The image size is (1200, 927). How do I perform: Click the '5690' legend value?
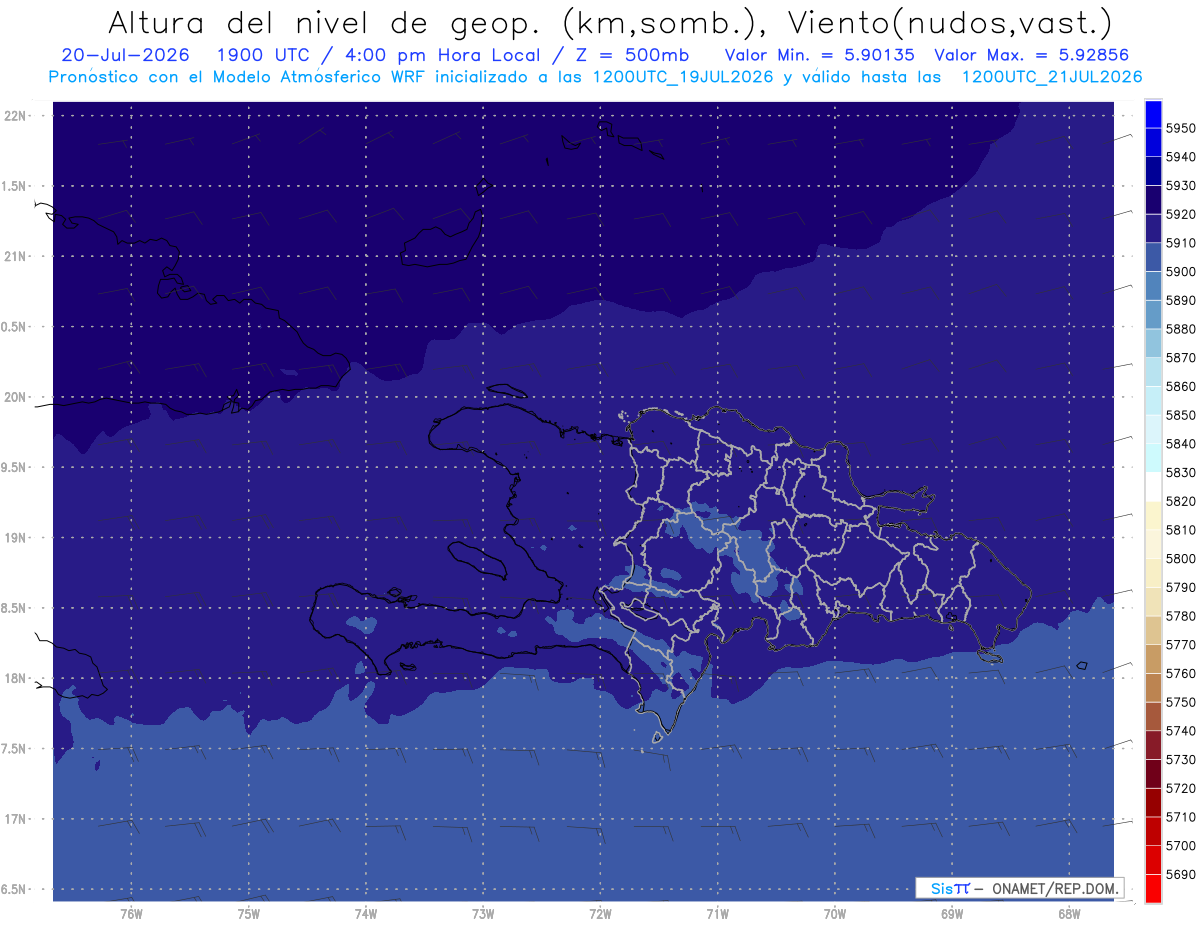coord(1181,874)
